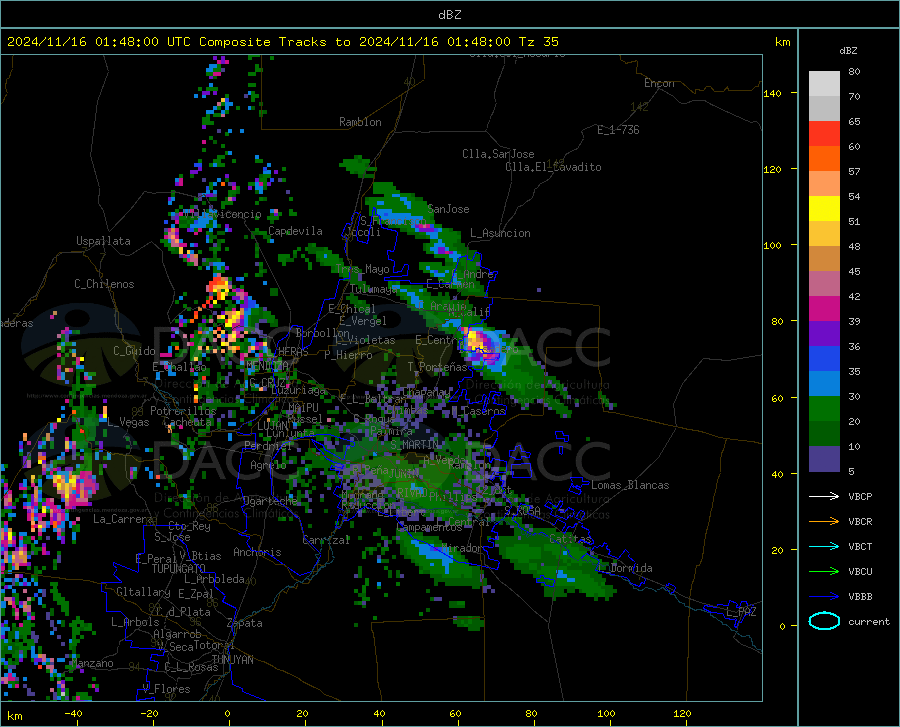Click the 'Ugarteche' place label
Image resolution: width=900 pixels, height=727 pixels.
point(270,501)
